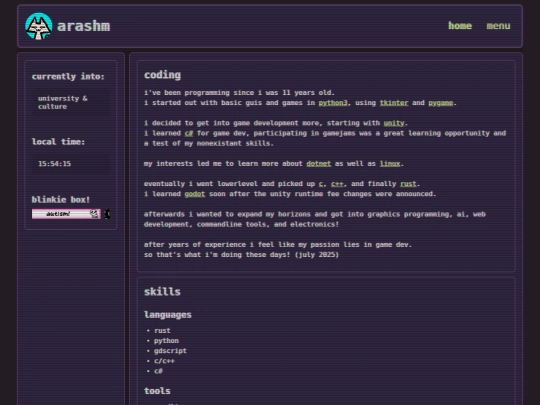Image resolution: width=540 pixels, height=405 pixels.
Task: Click the 'local time:' heading
Action: pyautogui.click(x=58, y=142)
